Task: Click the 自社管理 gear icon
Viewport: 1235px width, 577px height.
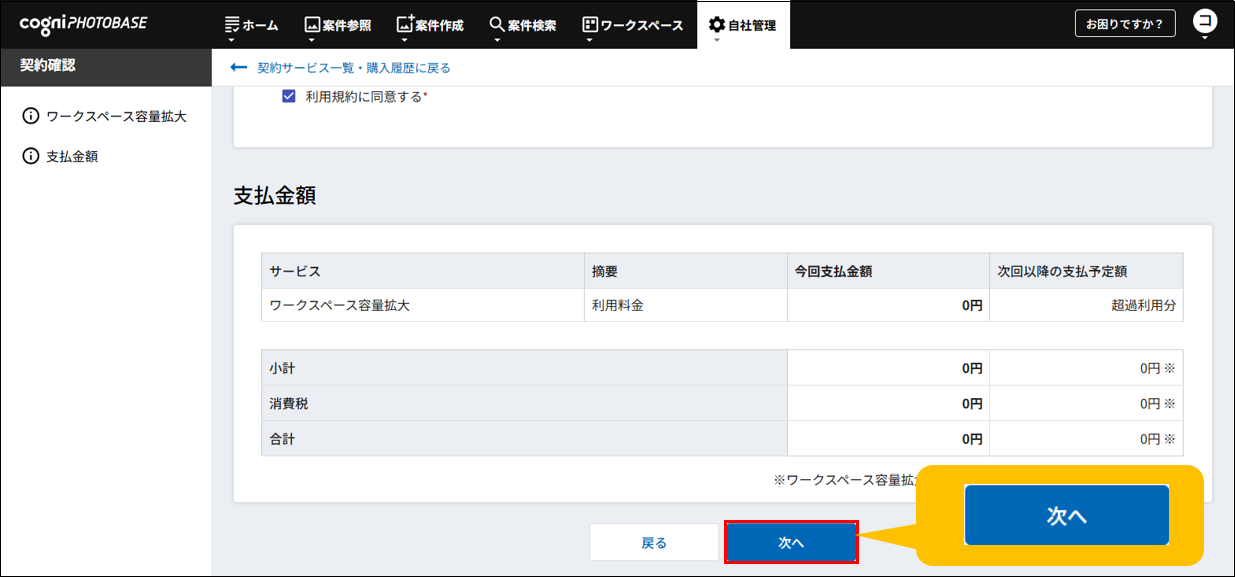Action: (716, 25)
